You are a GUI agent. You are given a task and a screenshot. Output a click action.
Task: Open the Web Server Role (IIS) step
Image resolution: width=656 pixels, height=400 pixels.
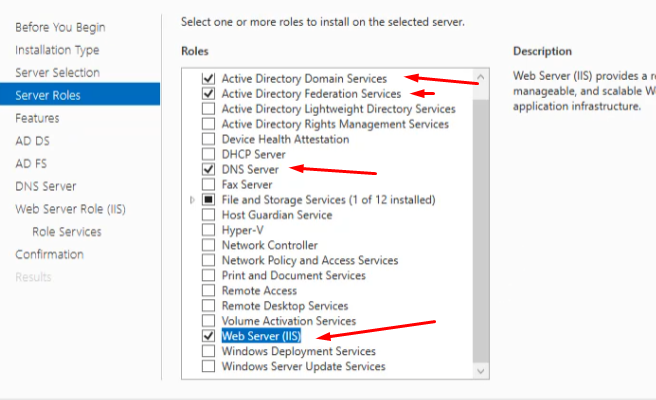click(70, 209)
